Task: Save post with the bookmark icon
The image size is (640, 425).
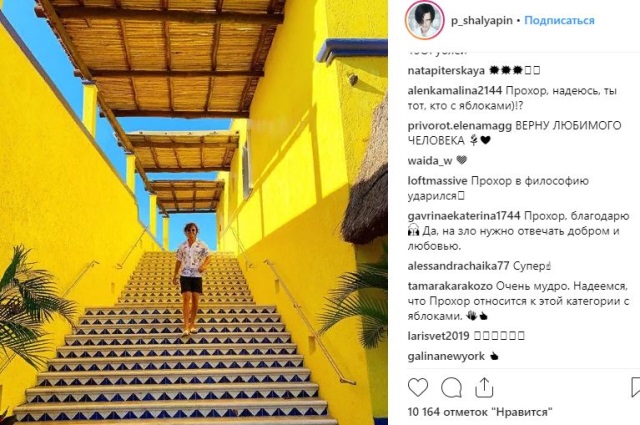Action: point(636,387)
